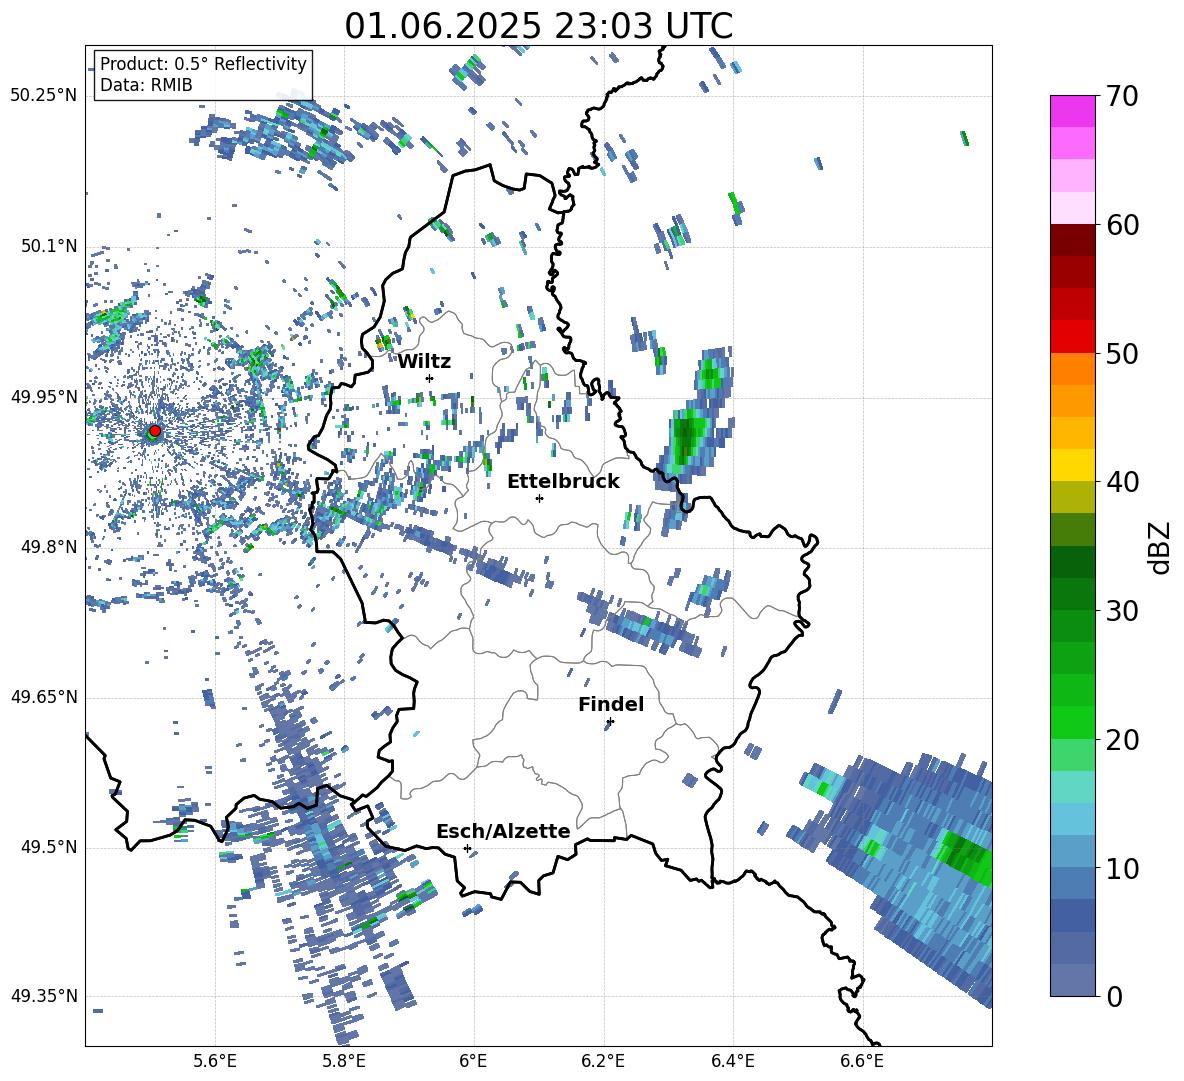Click the Ettelbruck station cross marker
Screen dimensions: 1184x1081
539,498
